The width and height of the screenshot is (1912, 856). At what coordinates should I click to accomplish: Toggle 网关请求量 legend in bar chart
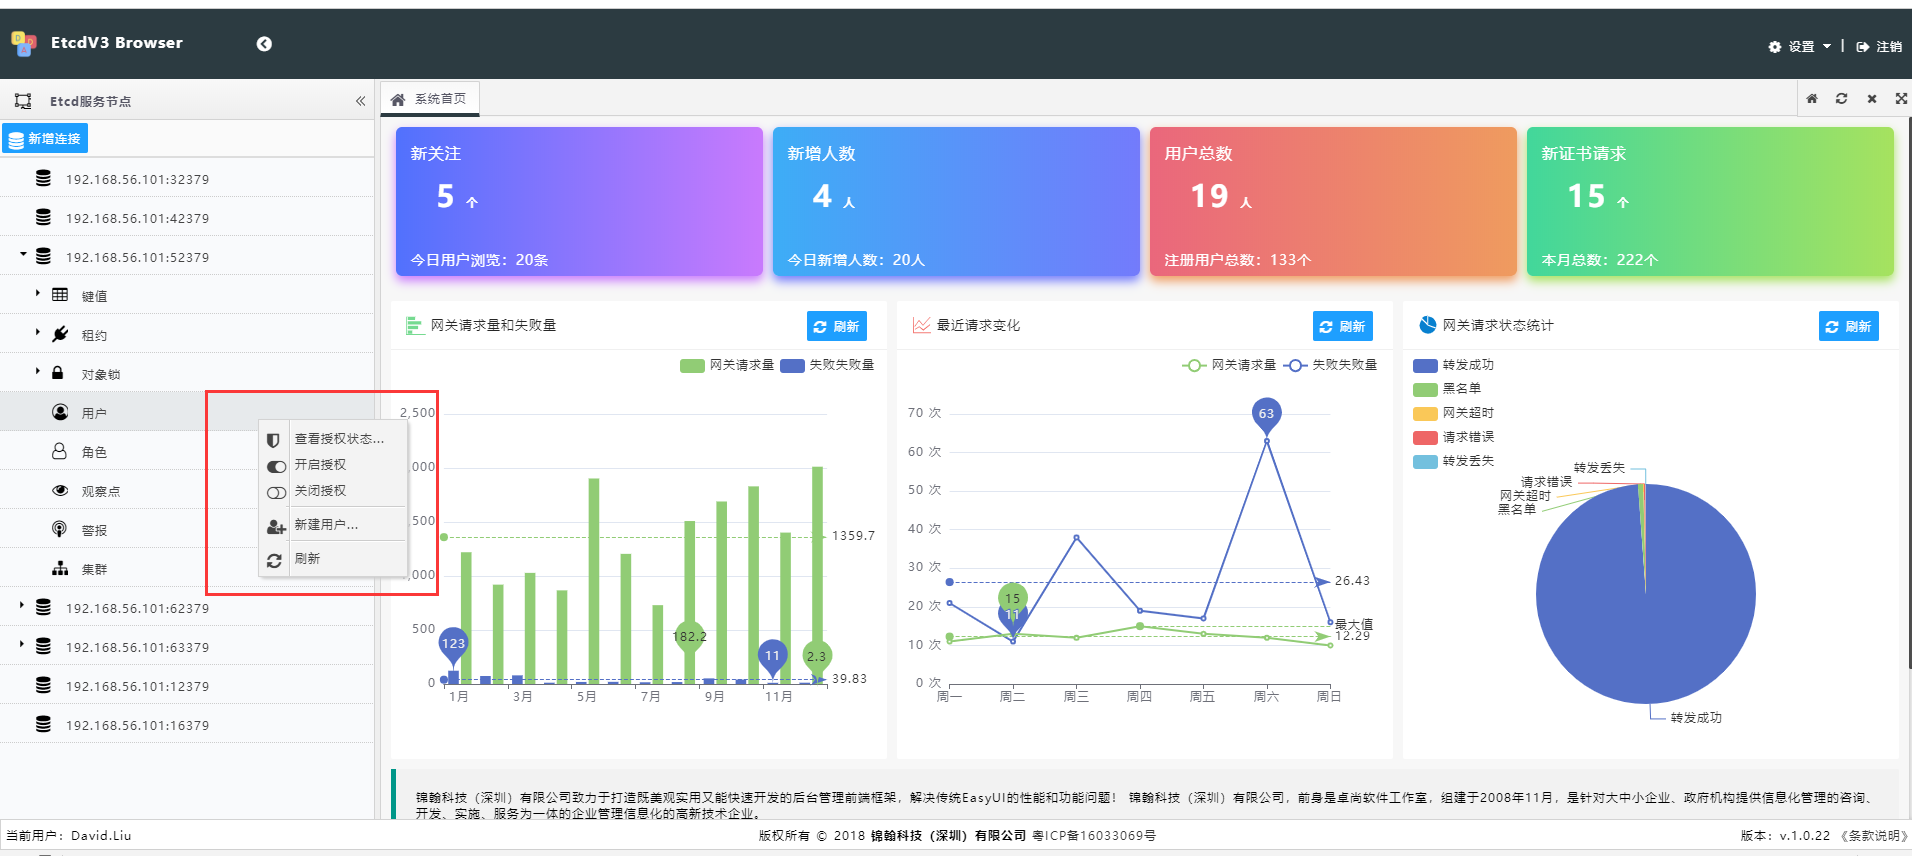727,365
